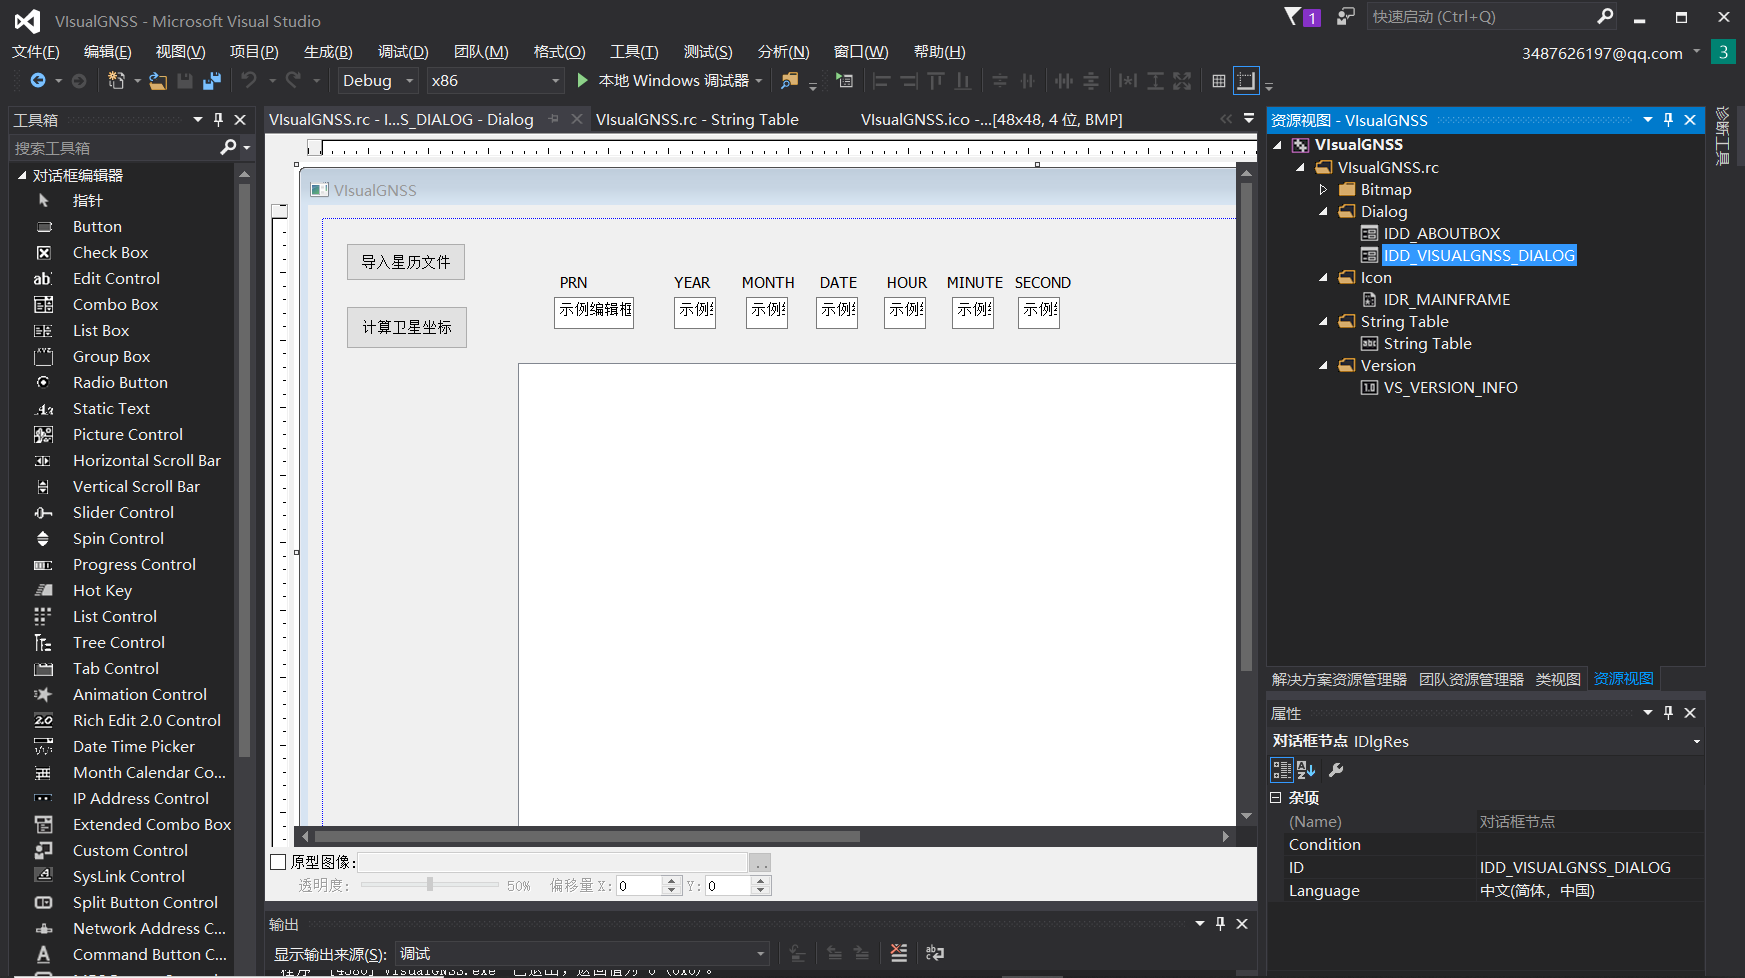The height and width of the screenshot is (978, 1745).
Task: Click the New Project toolbar icon
Action: 116,81
